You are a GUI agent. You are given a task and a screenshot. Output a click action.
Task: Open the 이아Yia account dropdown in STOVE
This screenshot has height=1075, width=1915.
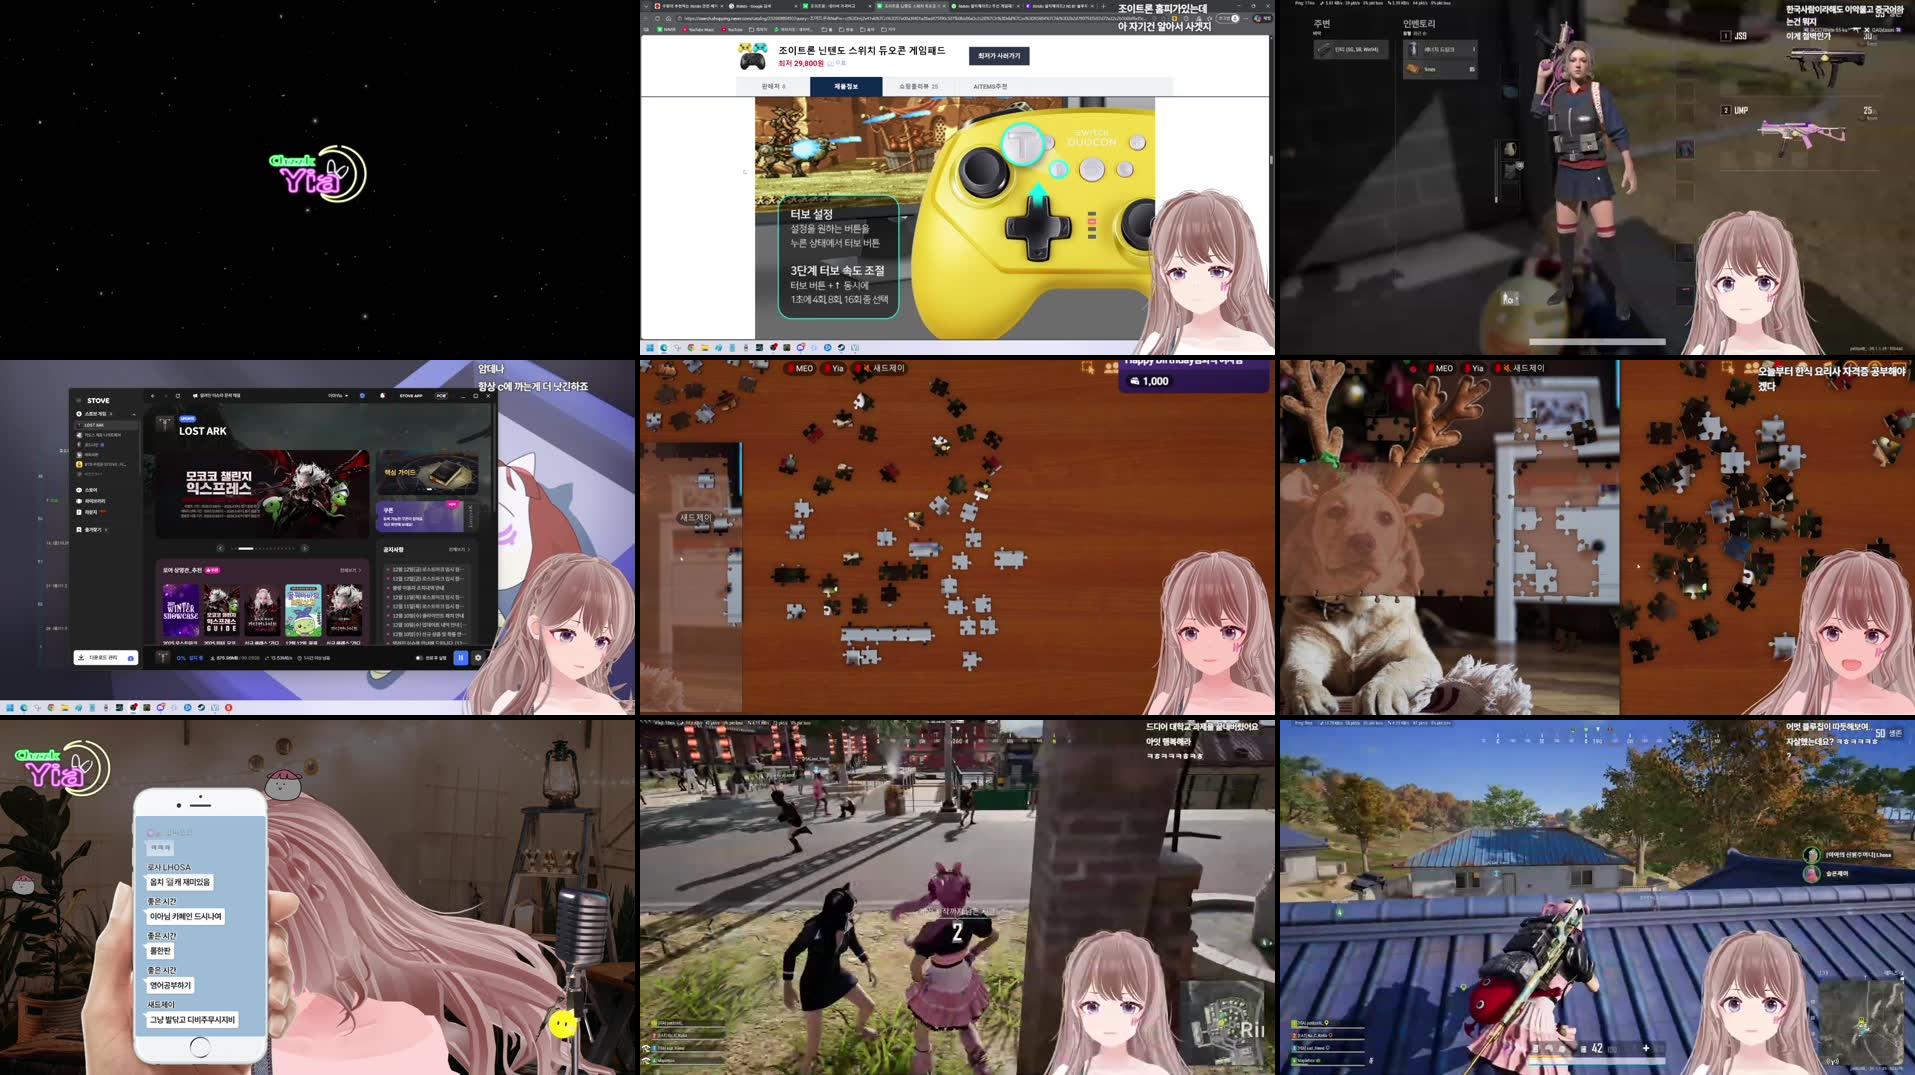click(x=337, y=396)
